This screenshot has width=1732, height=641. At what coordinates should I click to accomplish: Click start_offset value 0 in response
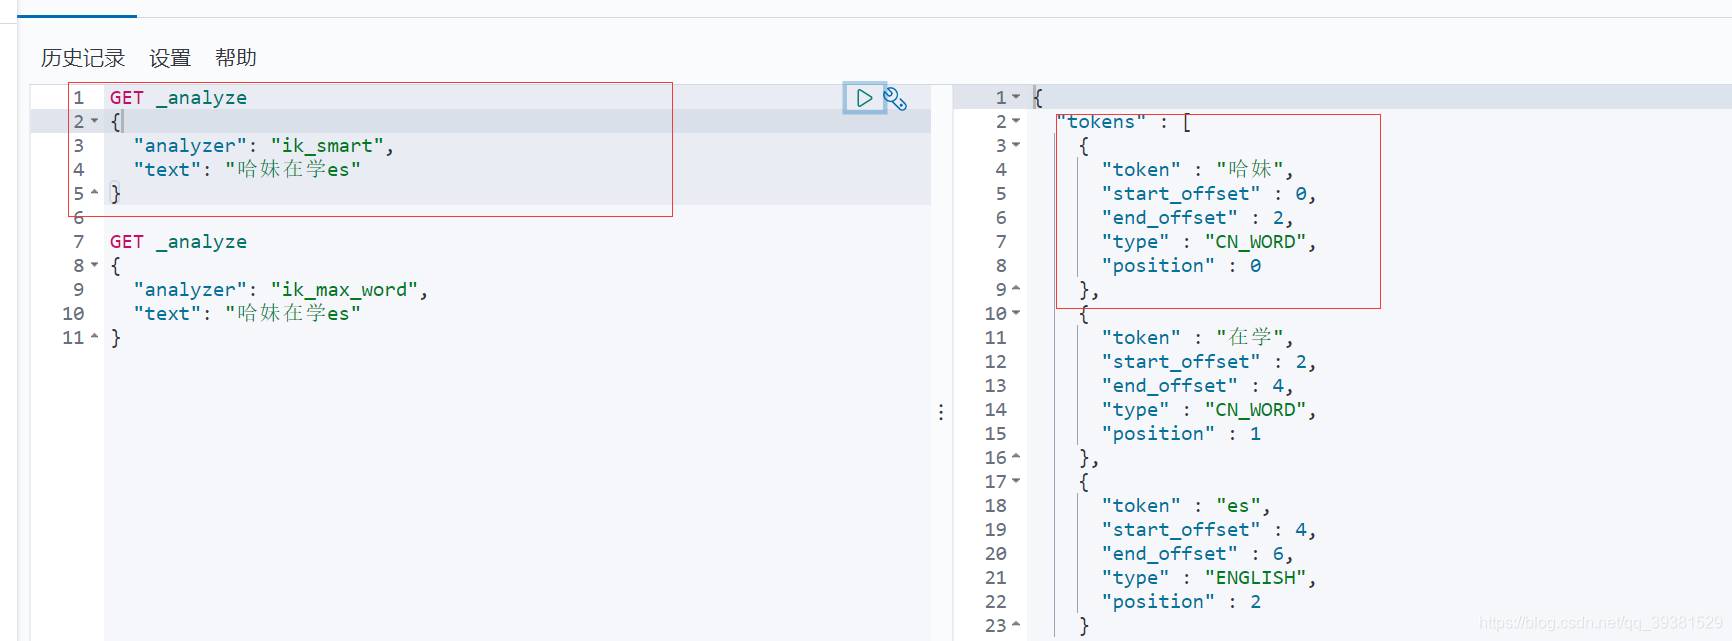[x=1300, y=194]
